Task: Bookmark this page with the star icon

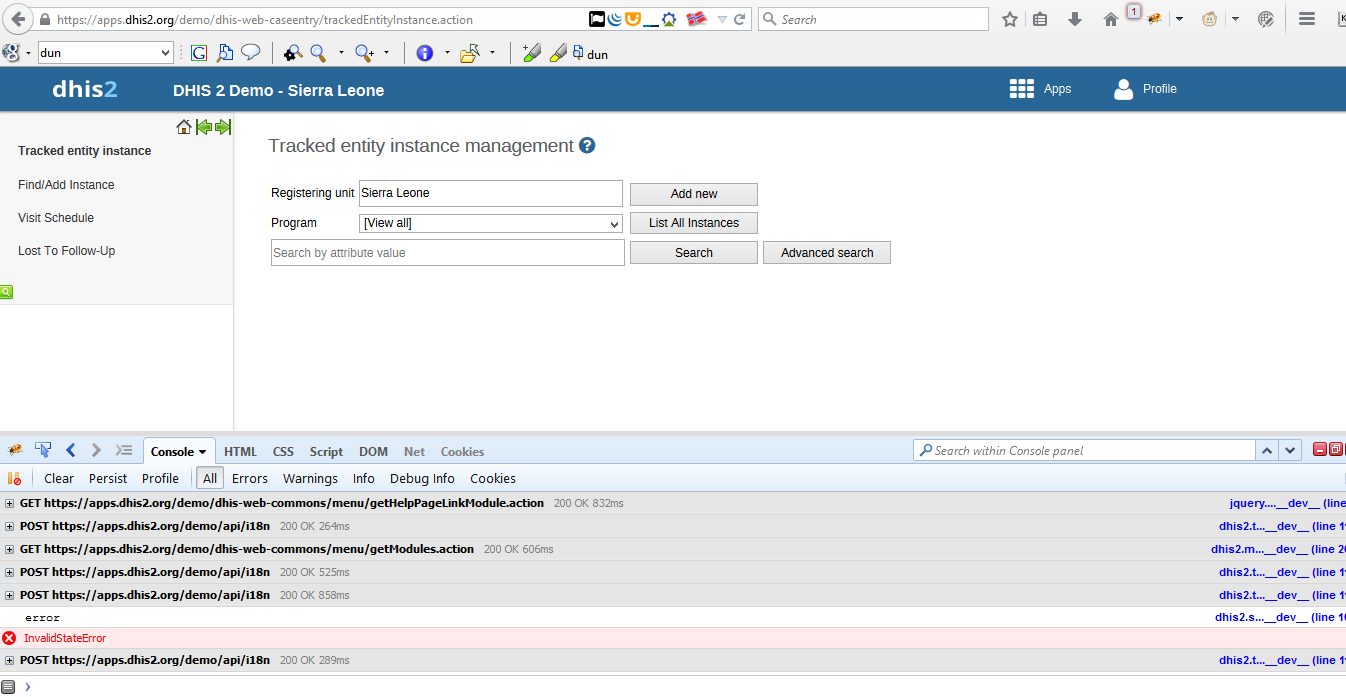Action: pyautogui.click(x=1010, y=19)
